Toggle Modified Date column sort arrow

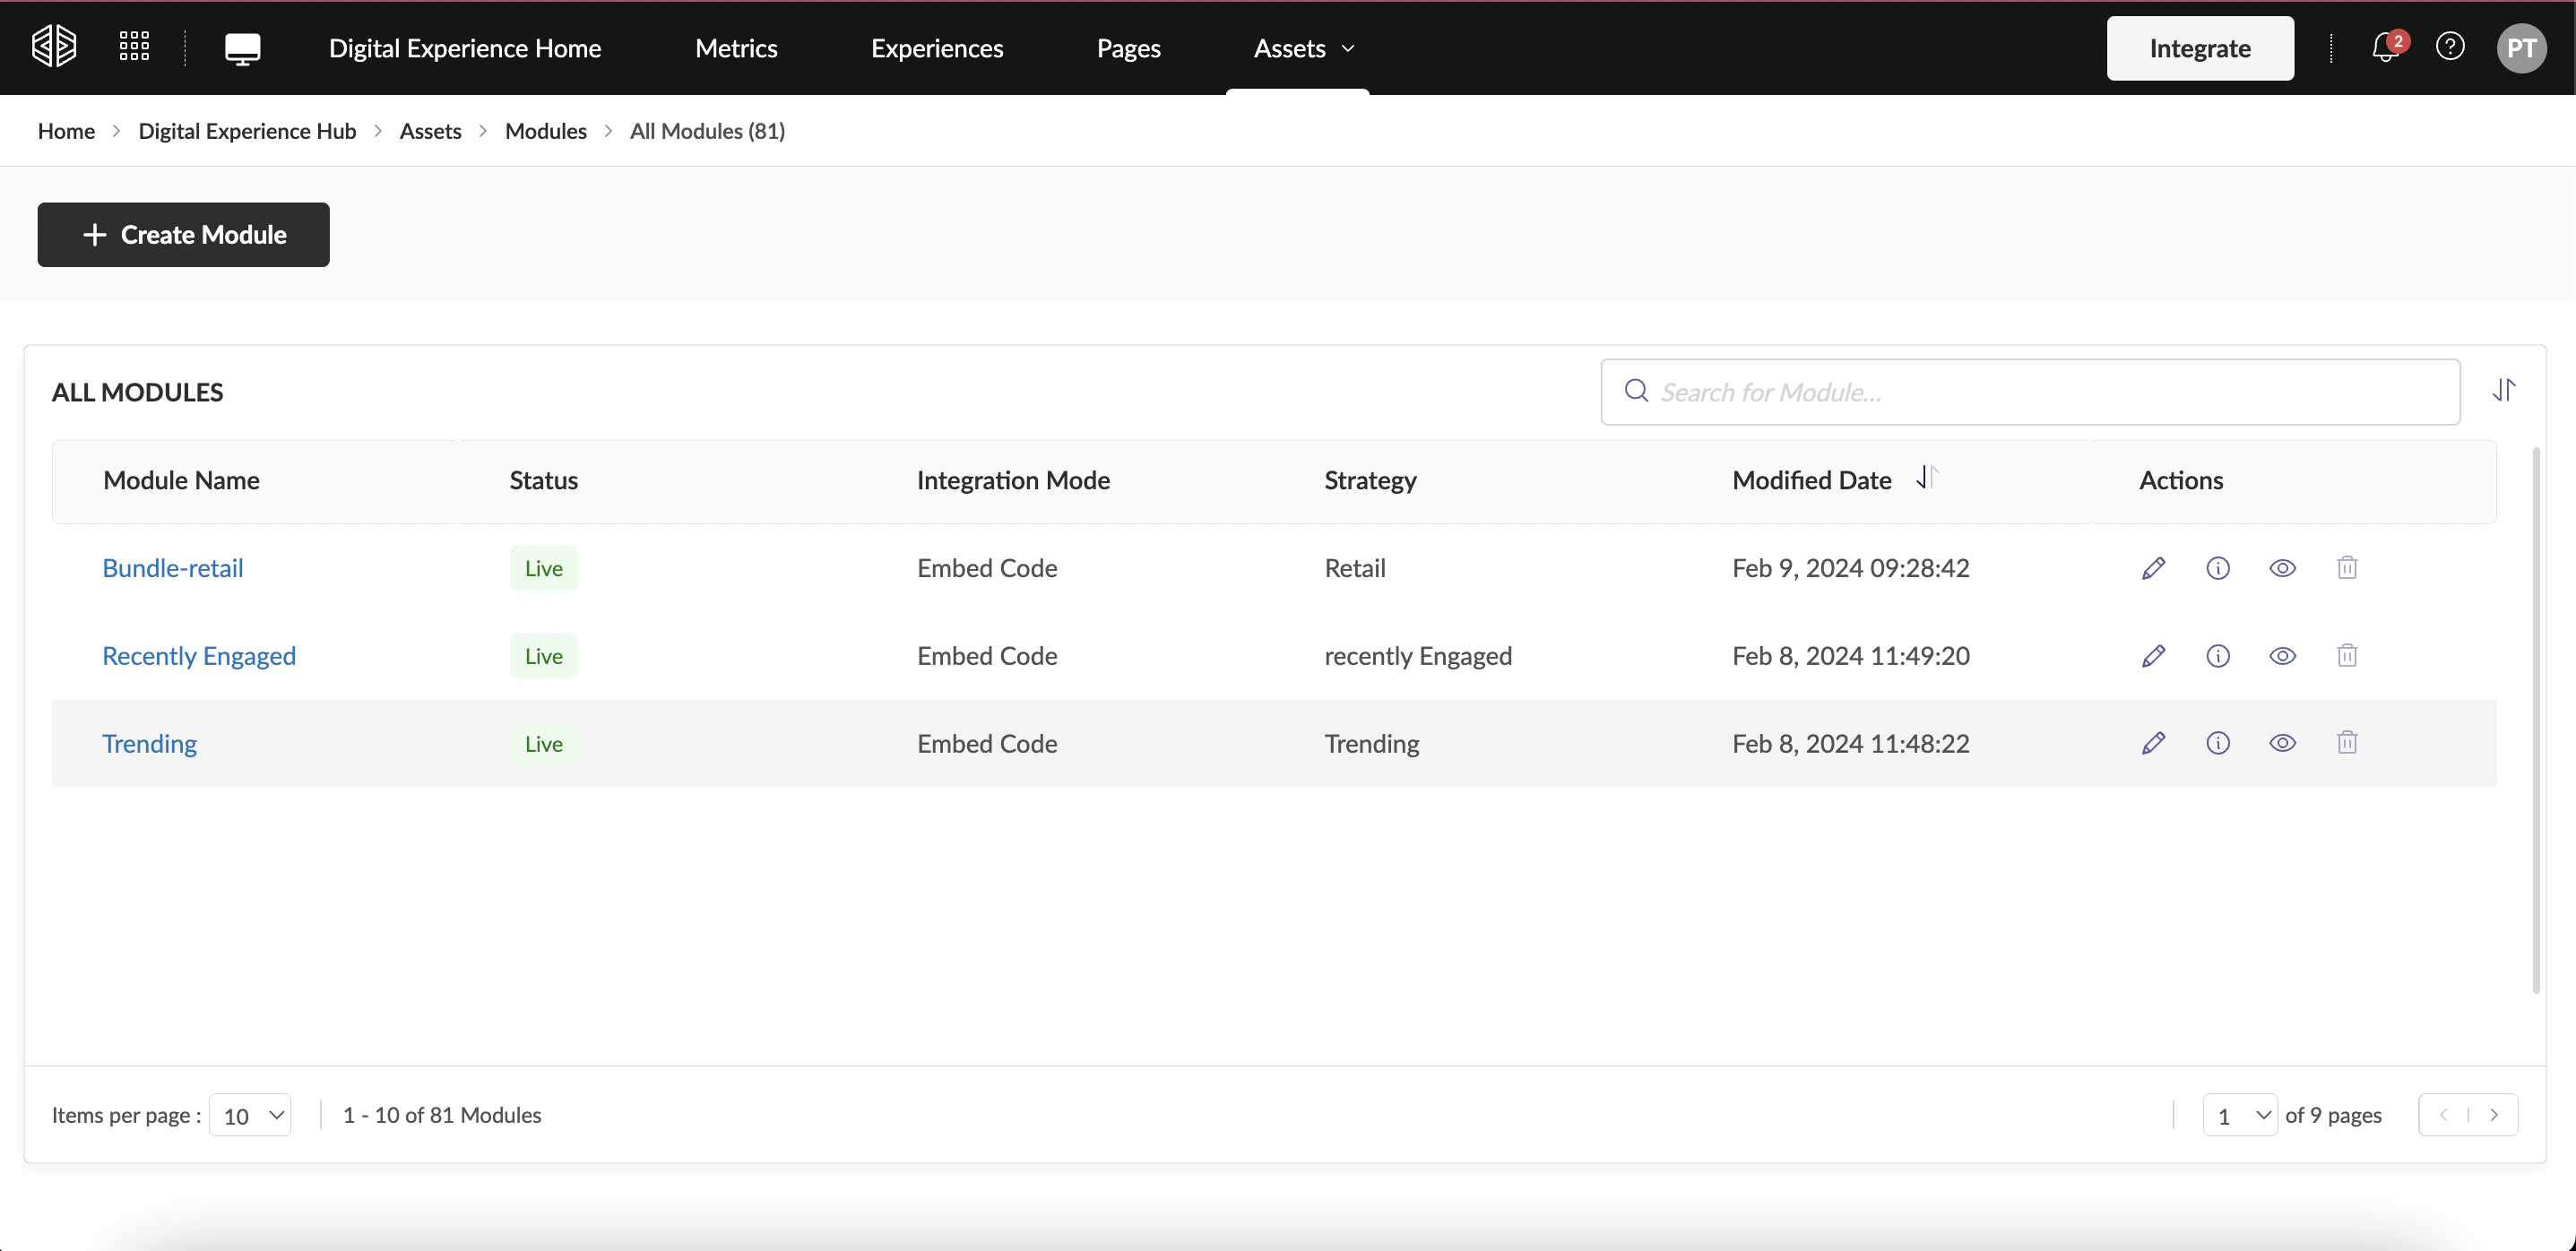(1926, 478)
